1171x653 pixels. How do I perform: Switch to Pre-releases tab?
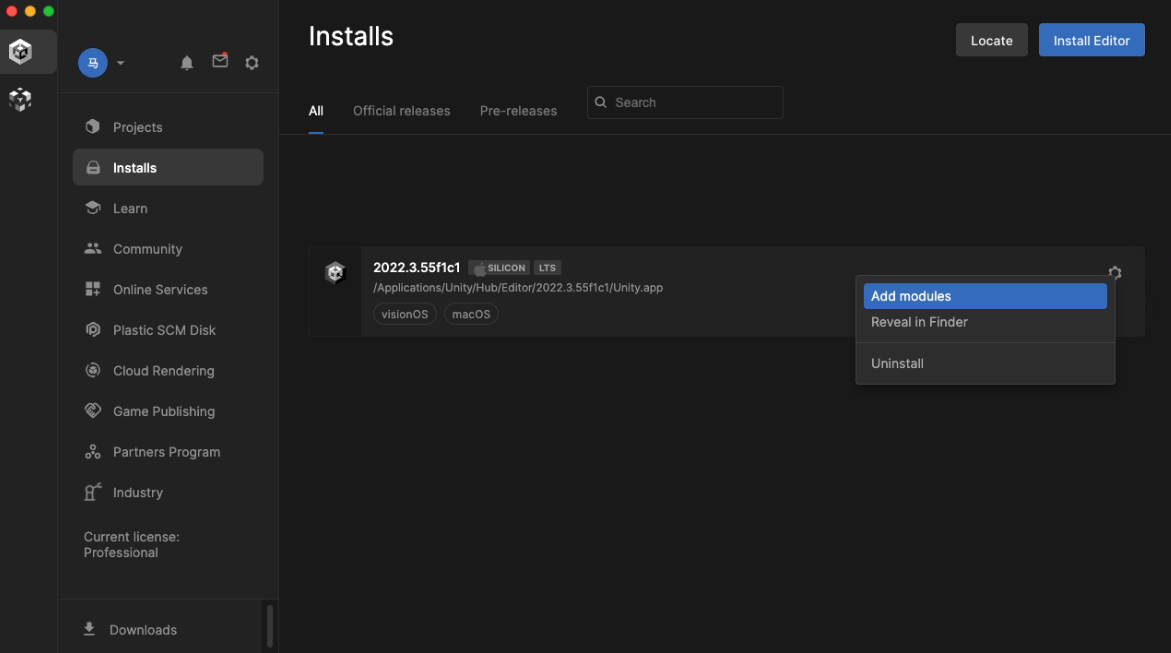518,111
